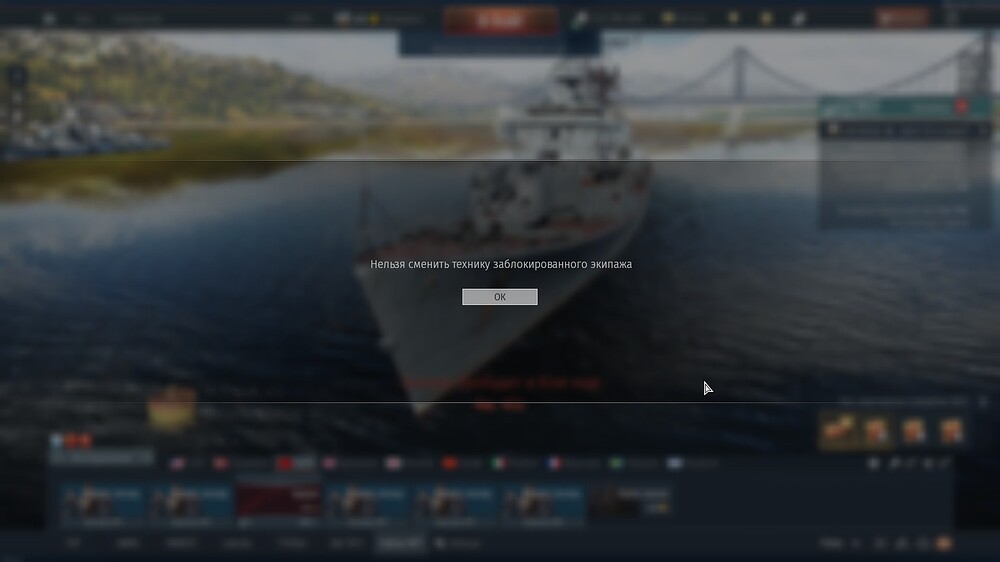This screenshot has height=562, width=1000.
Task: Click the red icon in the teal panel
Action: tap(962, 107)
